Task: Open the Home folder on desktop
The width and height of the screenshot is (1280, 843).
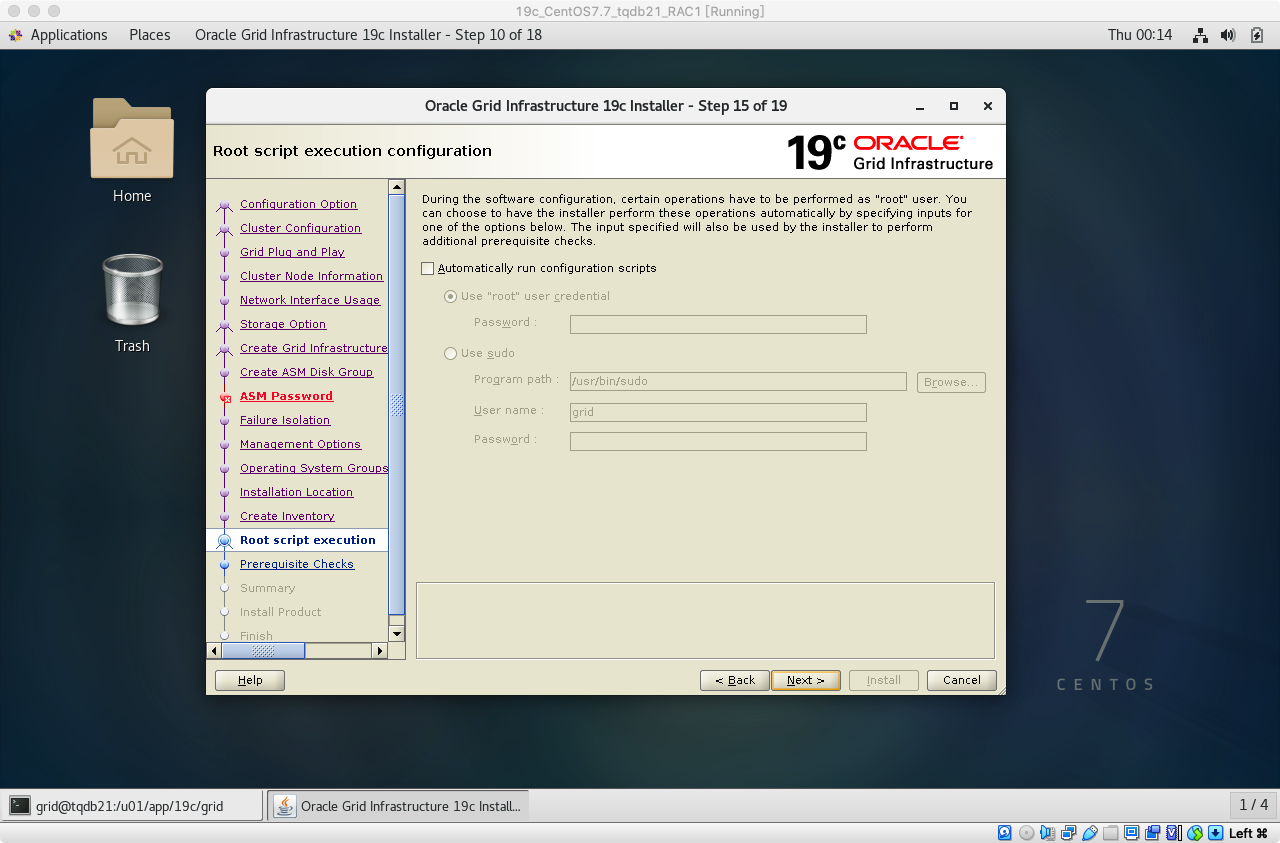Action: click(132, 138)
